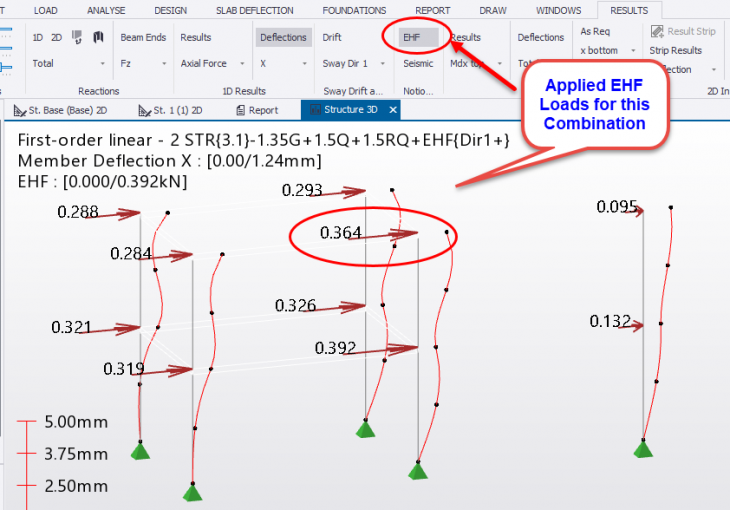Screen dimensions: 730x510
Task: Click the Strip Results button
Action: coord(676,51)
